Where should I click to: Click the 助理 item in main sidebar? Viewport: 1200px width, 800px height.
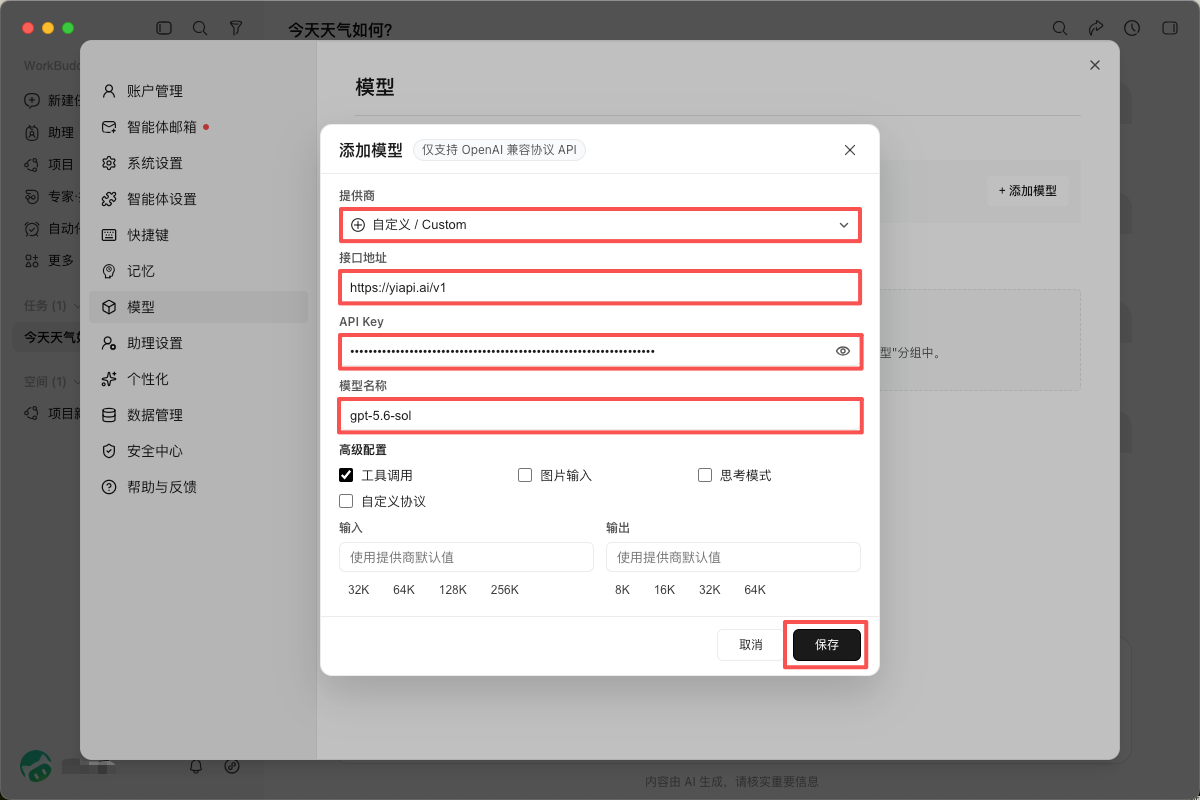coord(50,132)
